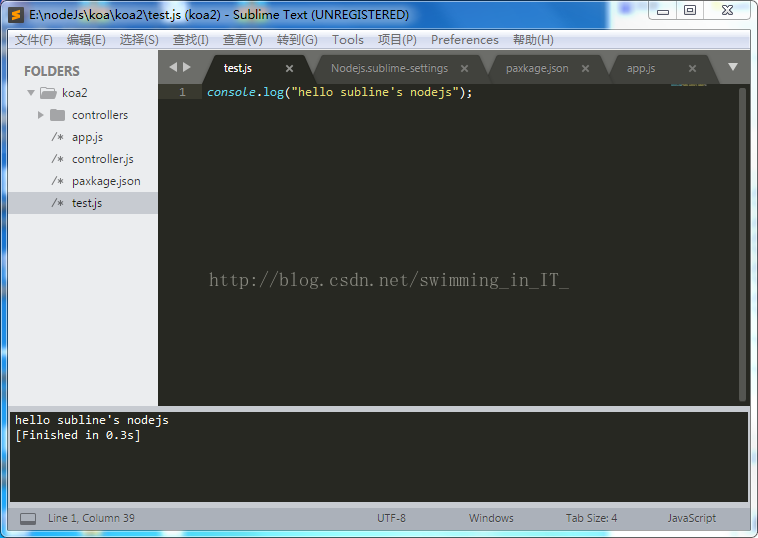Close the Nodejs.sublime-settings tab
This screenshot has height=538, width=758.
point(464,69)
